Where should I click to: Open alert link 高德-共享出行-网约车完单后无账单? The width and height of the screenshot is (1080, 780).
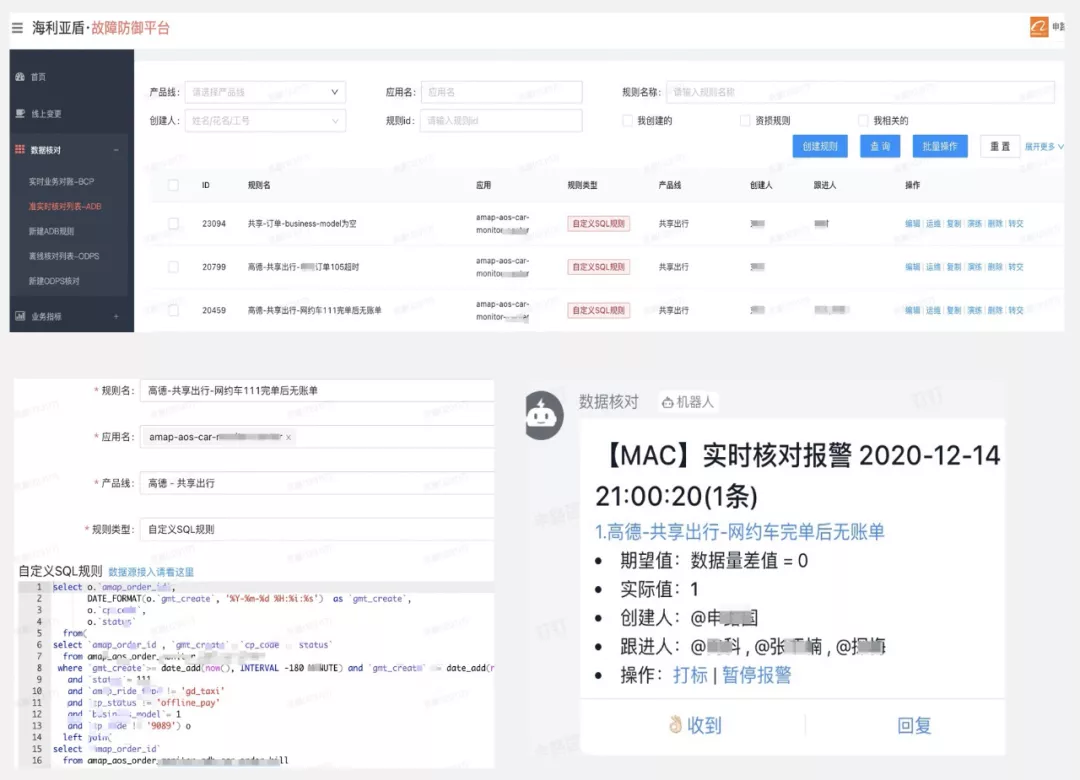(x=739, y=531)
